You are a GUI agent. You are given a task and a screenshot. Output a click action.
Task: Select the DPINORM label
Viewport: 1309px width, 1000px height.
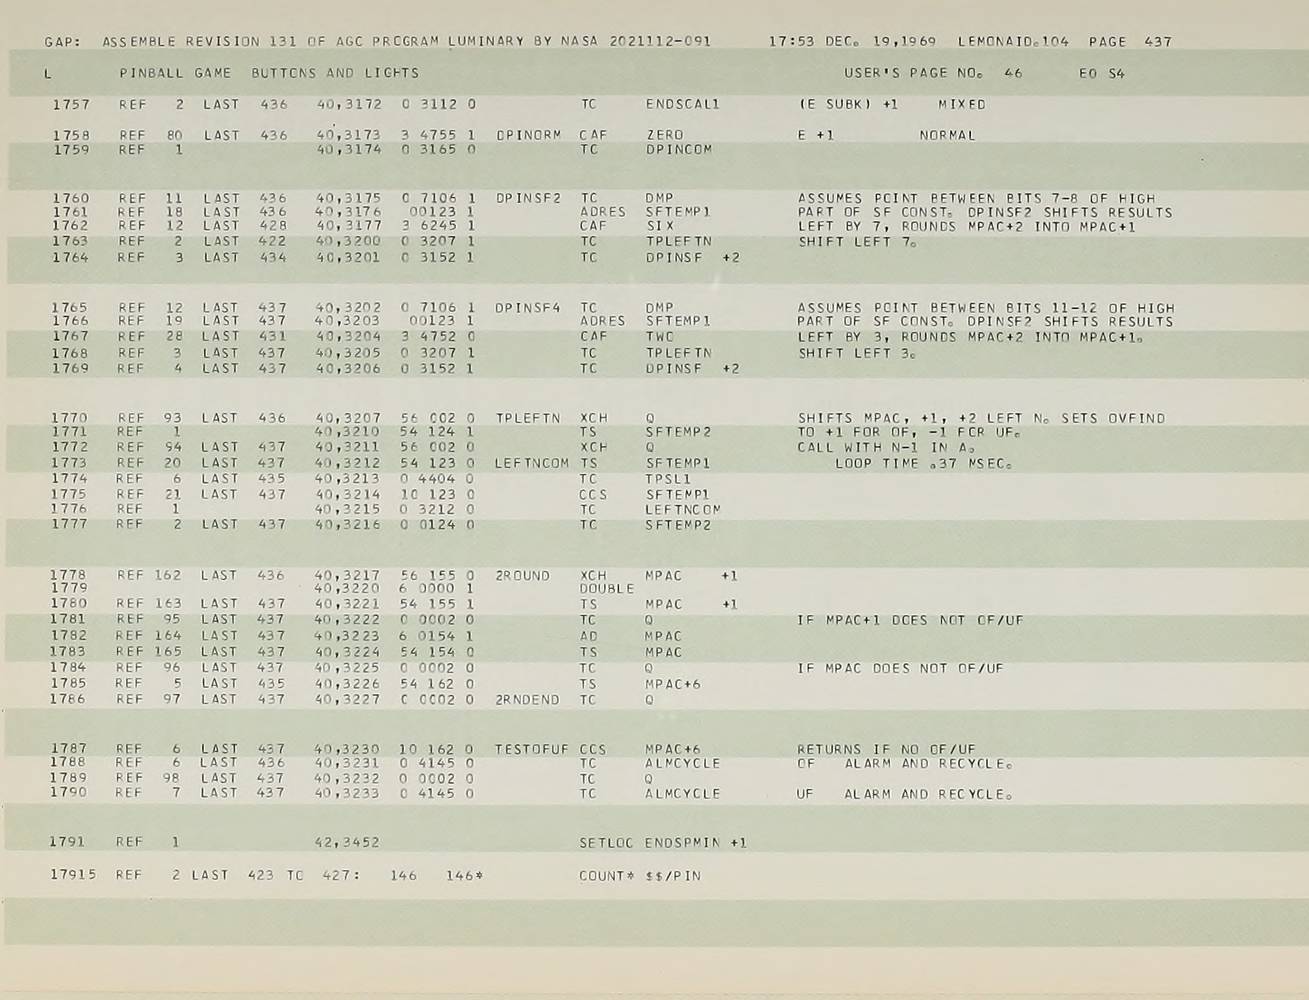pos(529,135)
